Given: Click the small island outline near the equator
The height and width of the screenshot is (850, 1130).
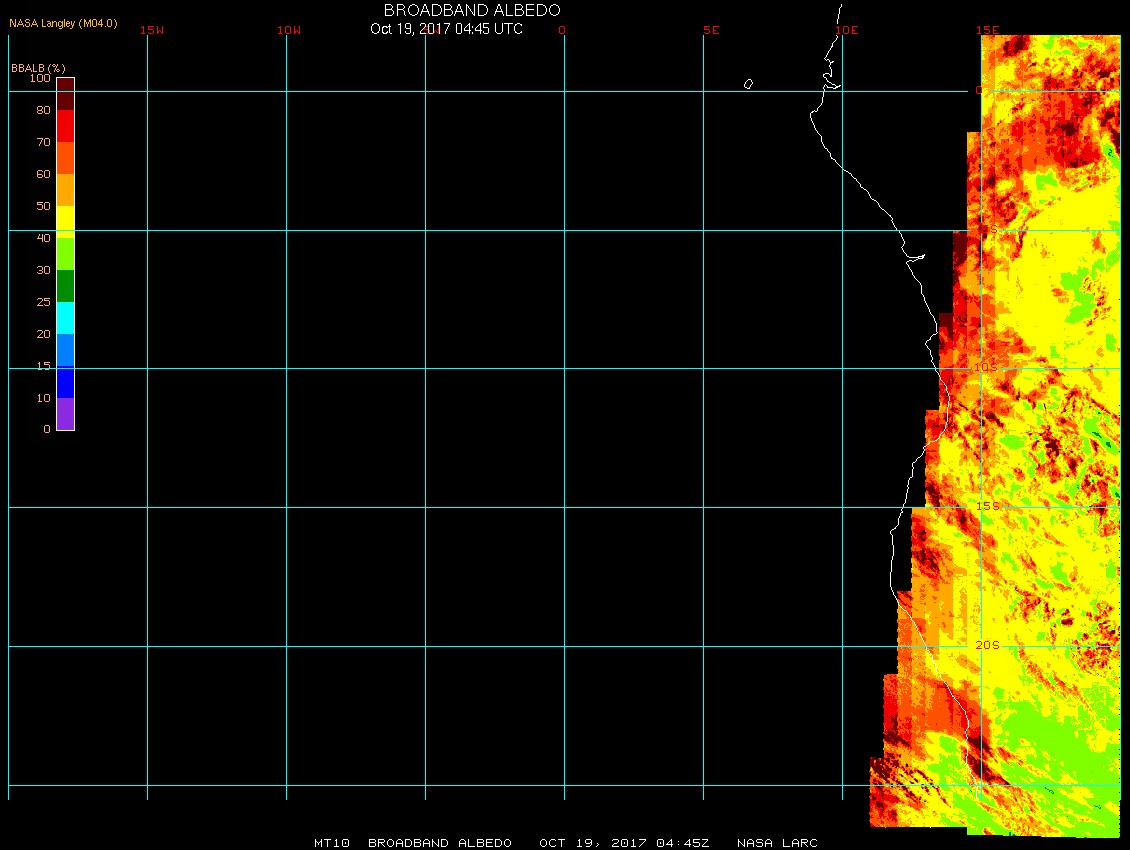Looking at the screenshot, I should (748, 84).
